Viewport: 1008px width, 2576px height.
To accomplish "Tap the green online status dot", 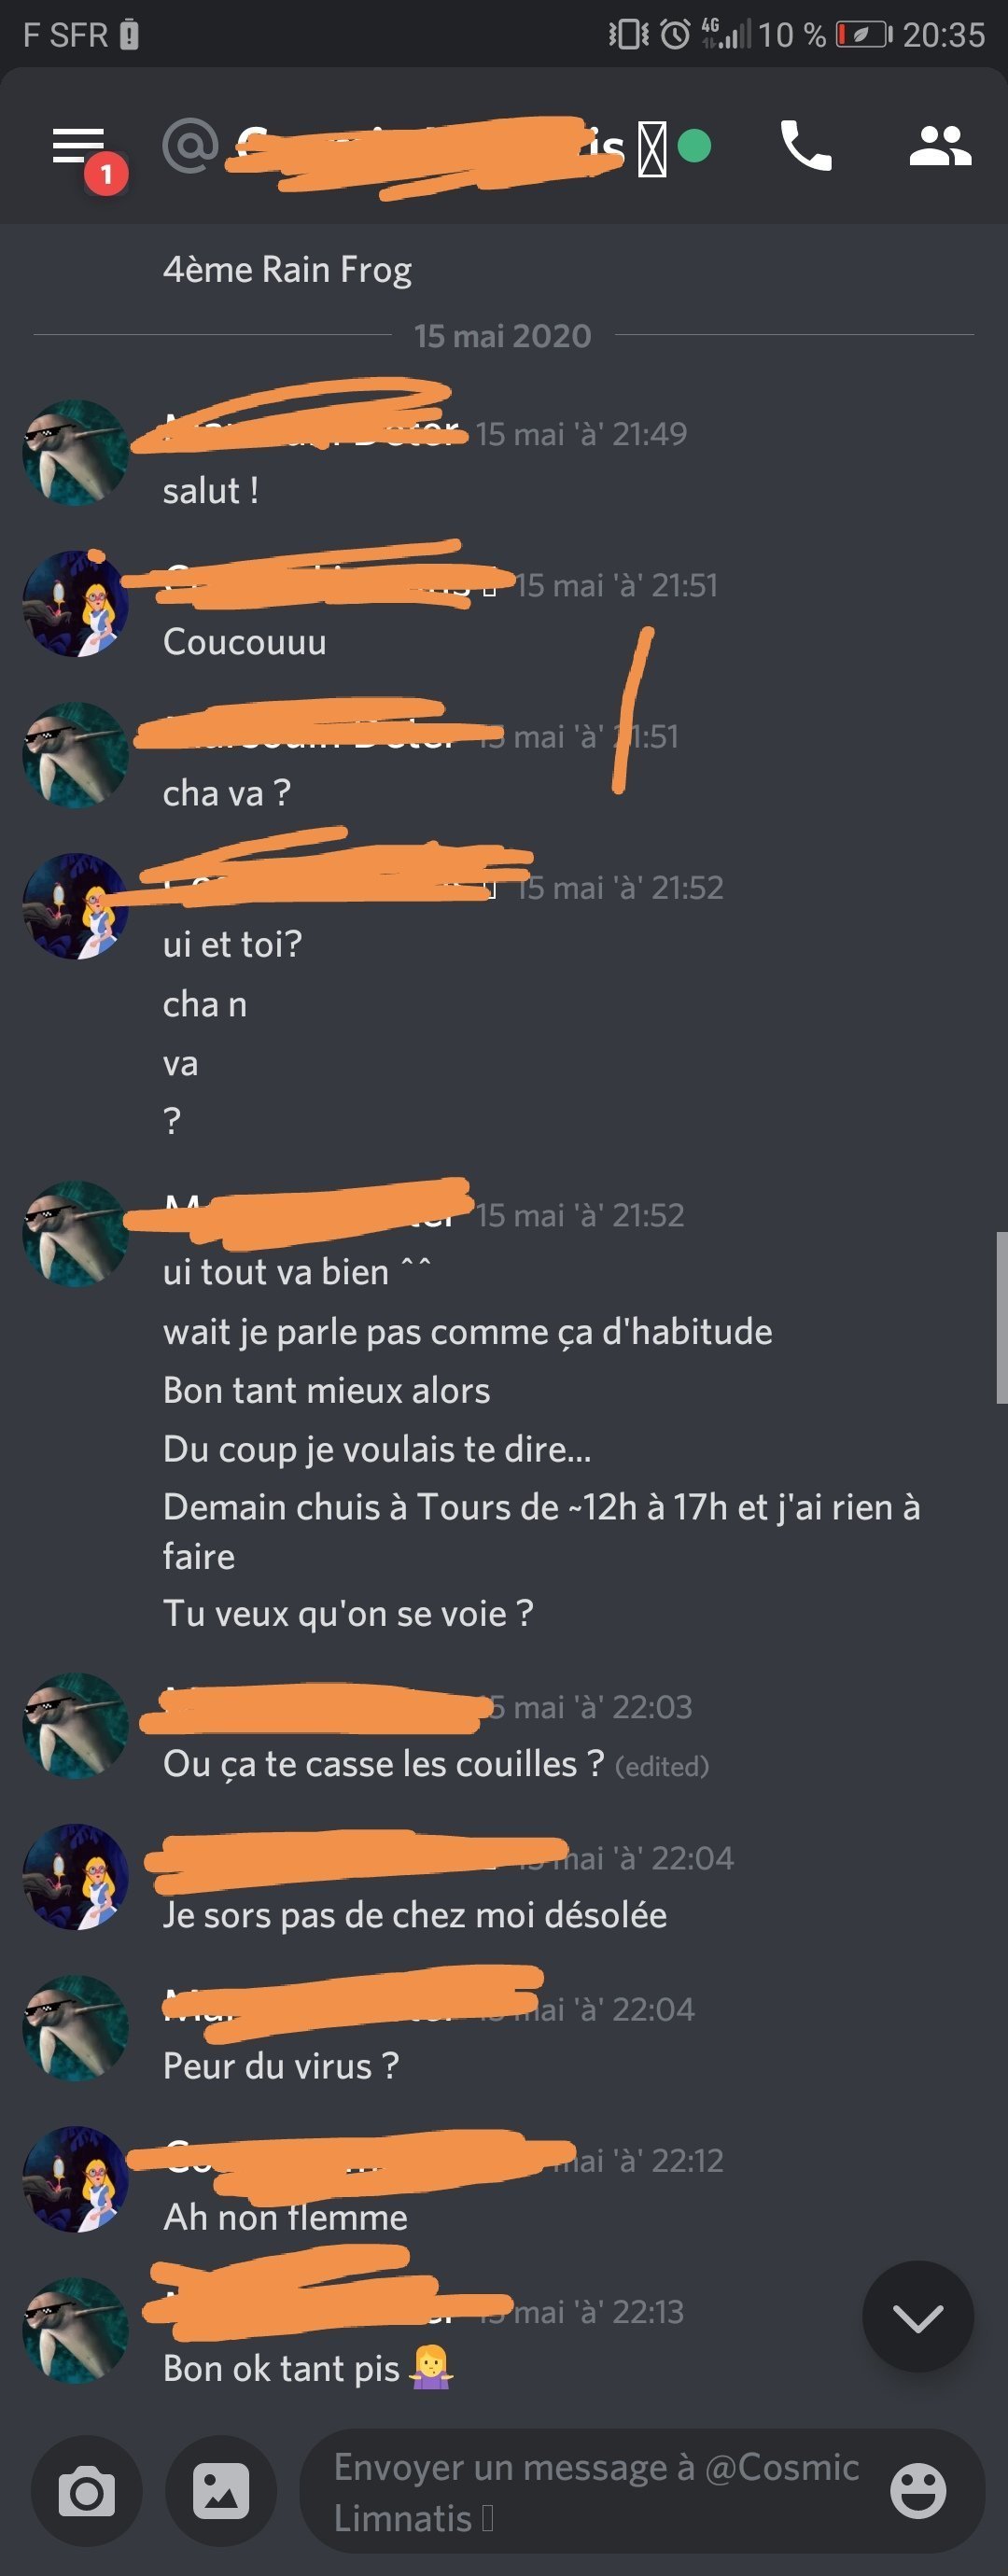I will pos(694,146).
